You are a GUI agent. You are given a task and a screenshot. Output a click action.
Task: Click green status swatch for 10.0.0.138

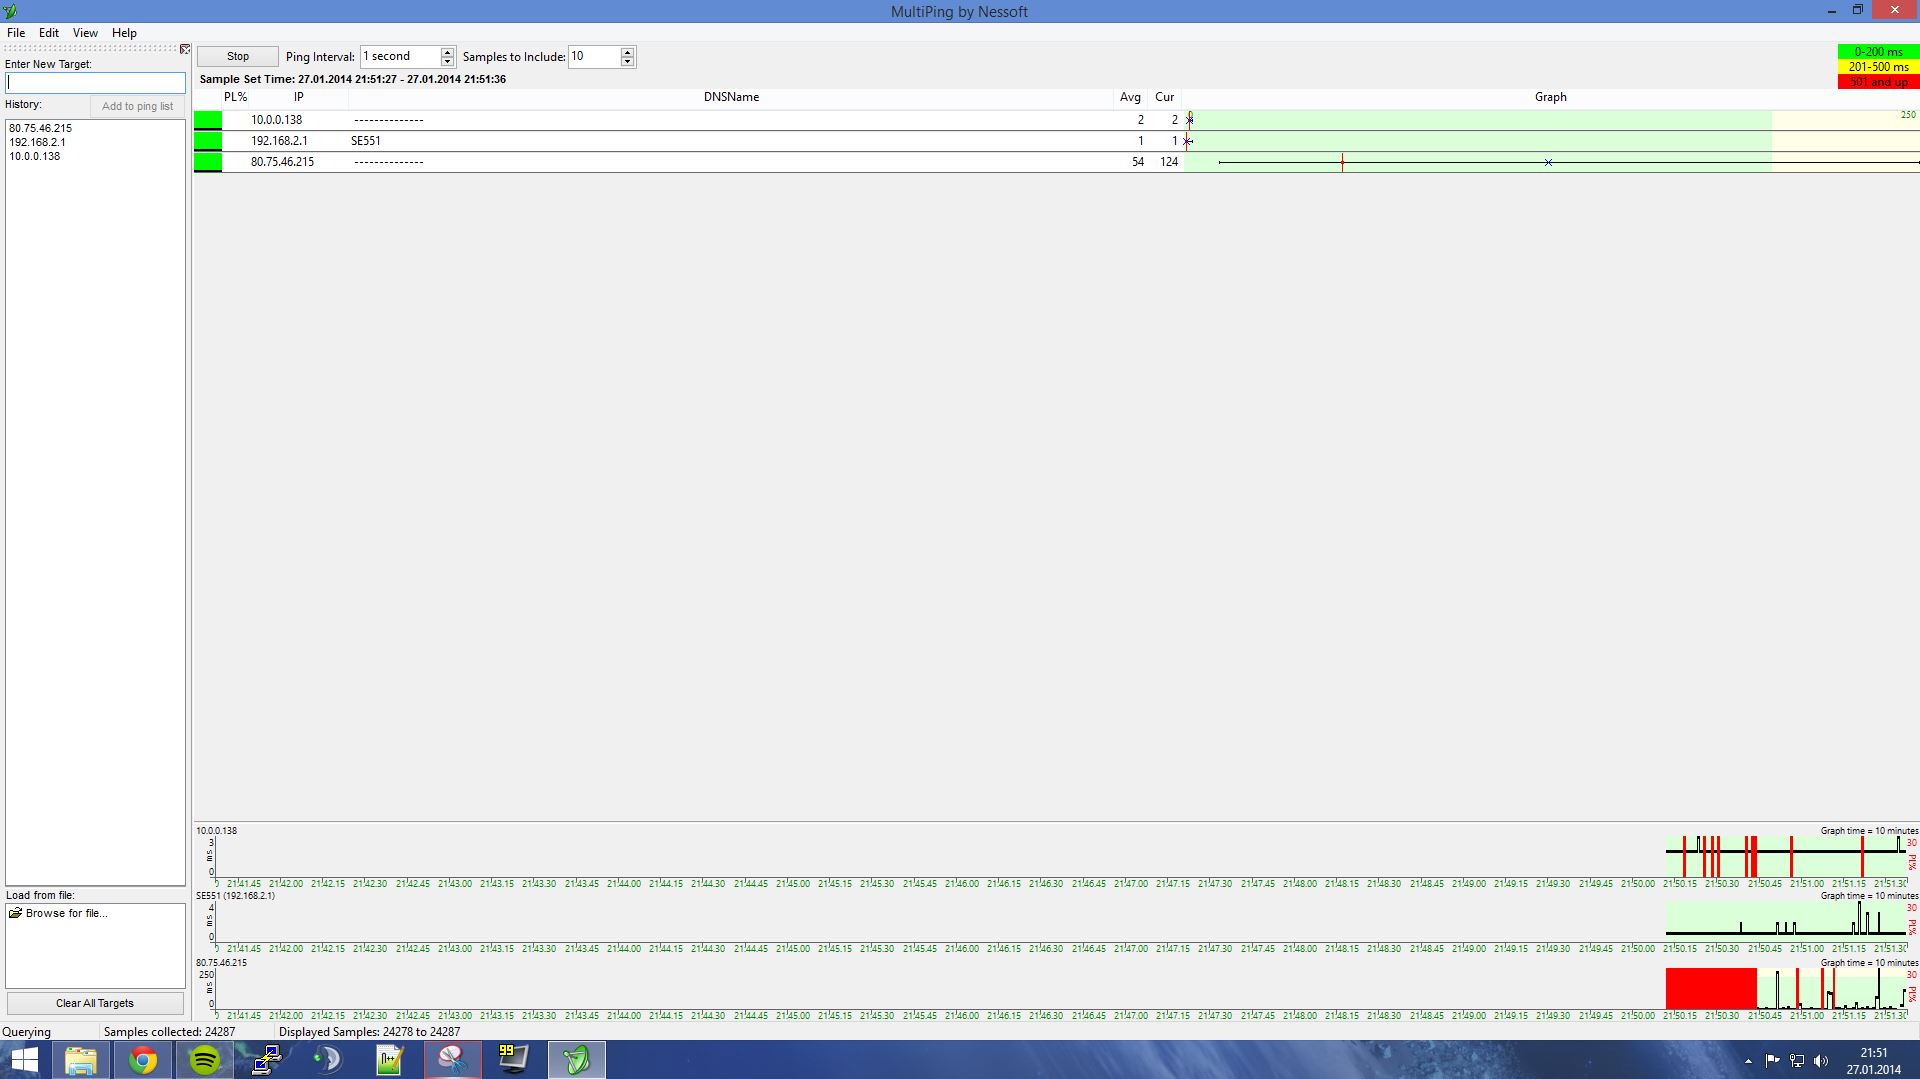point(208,120)
